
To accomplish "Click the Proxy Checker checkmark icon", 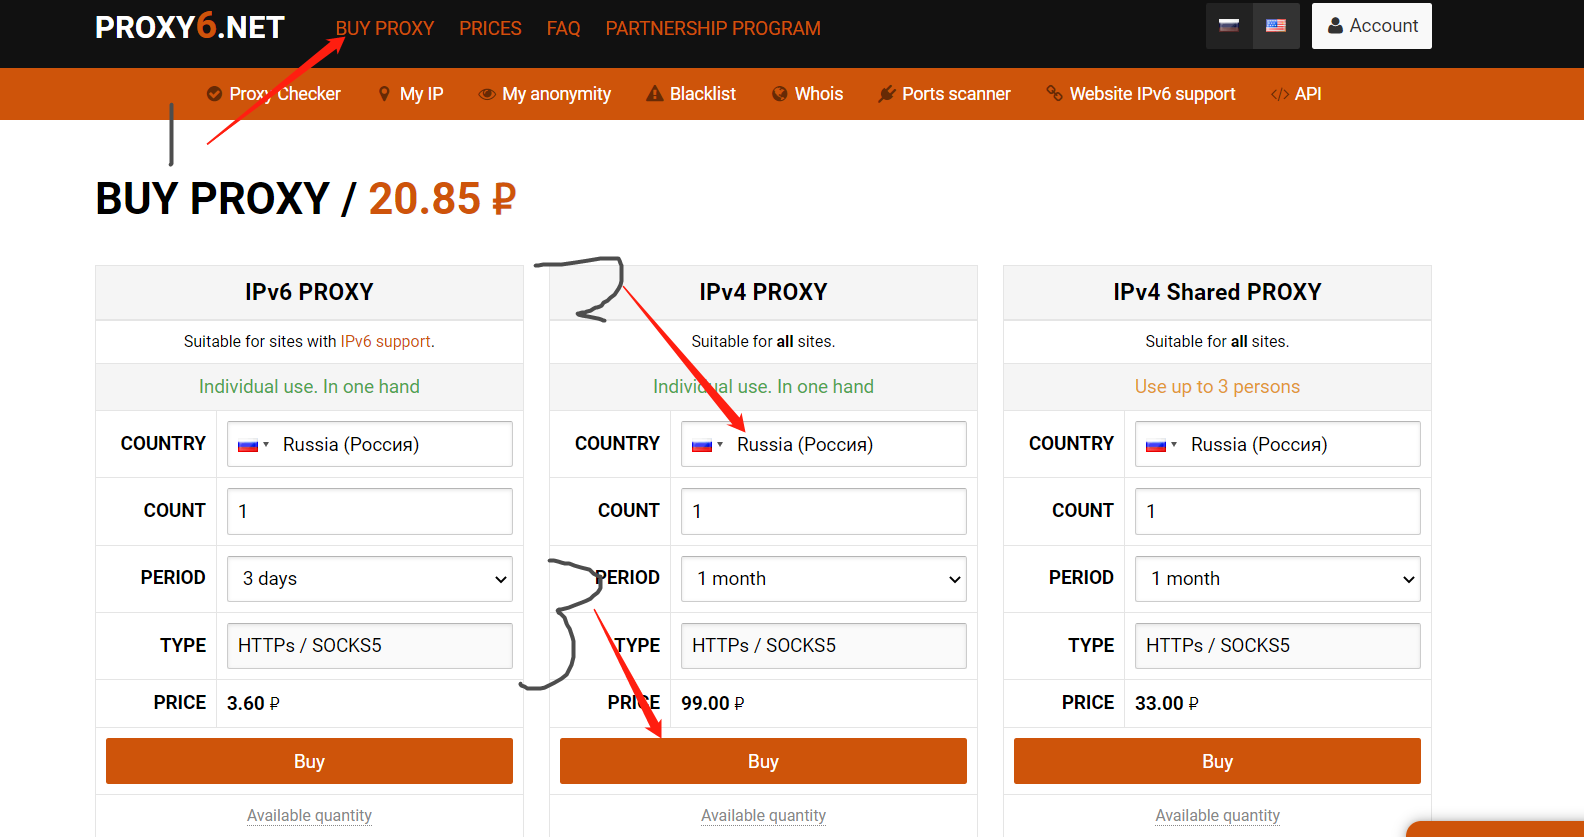I will pyautogui.click(x=214, y=94).
